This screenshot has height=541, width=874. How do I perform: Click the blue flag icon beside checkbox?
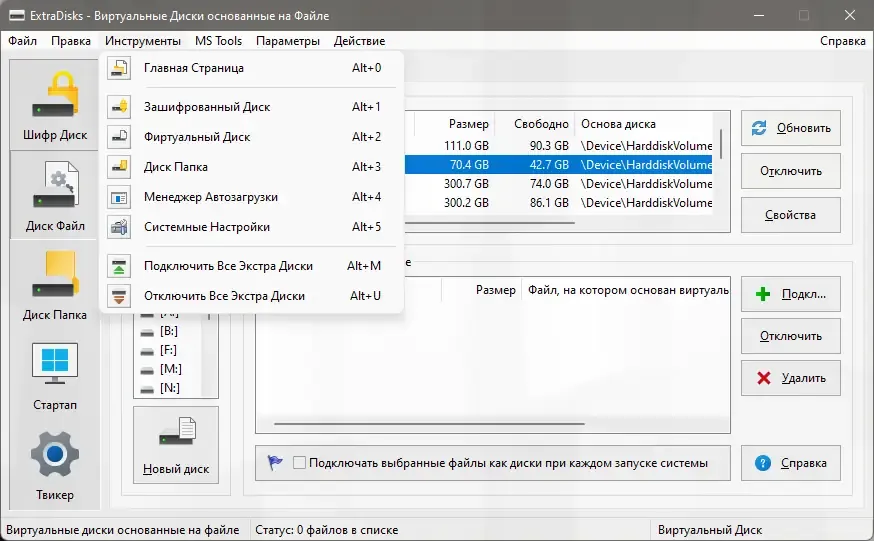coord(275,462)
